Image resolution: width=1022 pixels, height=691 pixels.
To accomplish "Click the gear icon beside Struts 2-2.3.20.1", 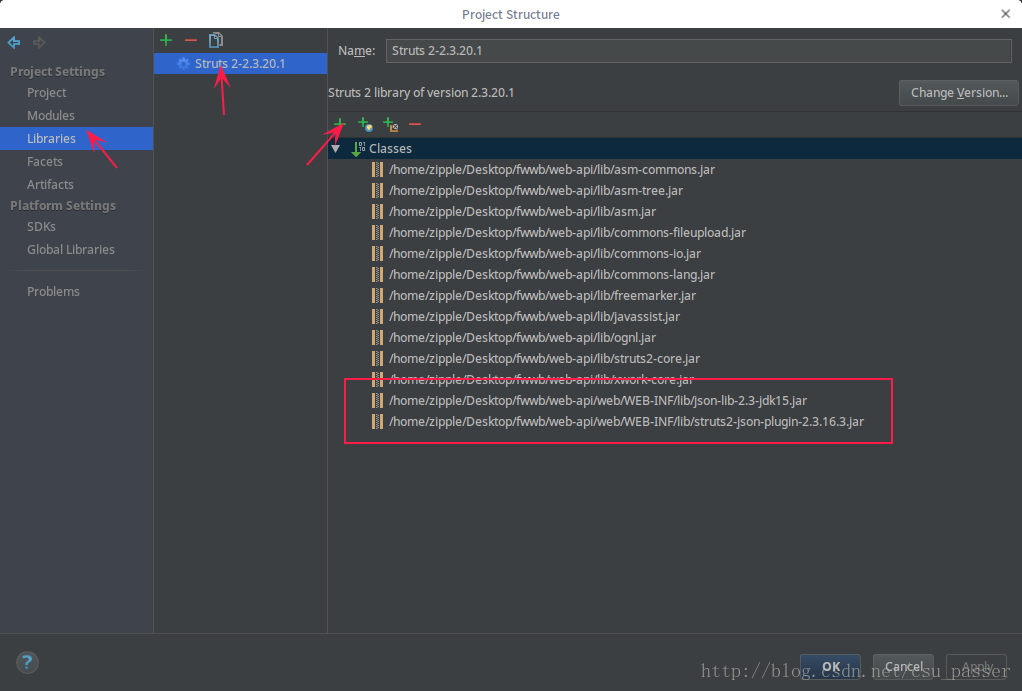I will click(183, 63).
